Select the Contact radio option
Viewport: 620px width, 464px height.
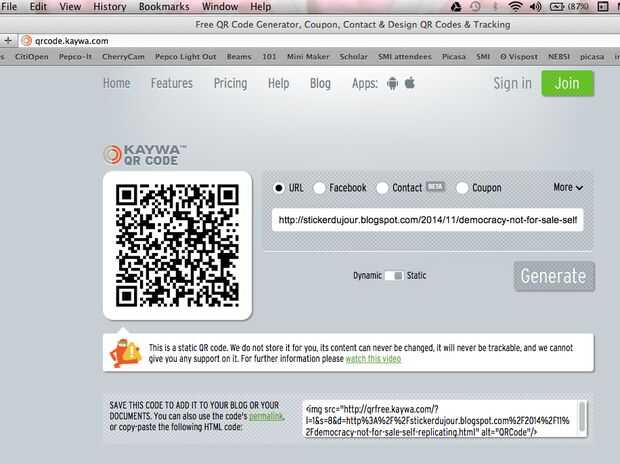(382, 188)
